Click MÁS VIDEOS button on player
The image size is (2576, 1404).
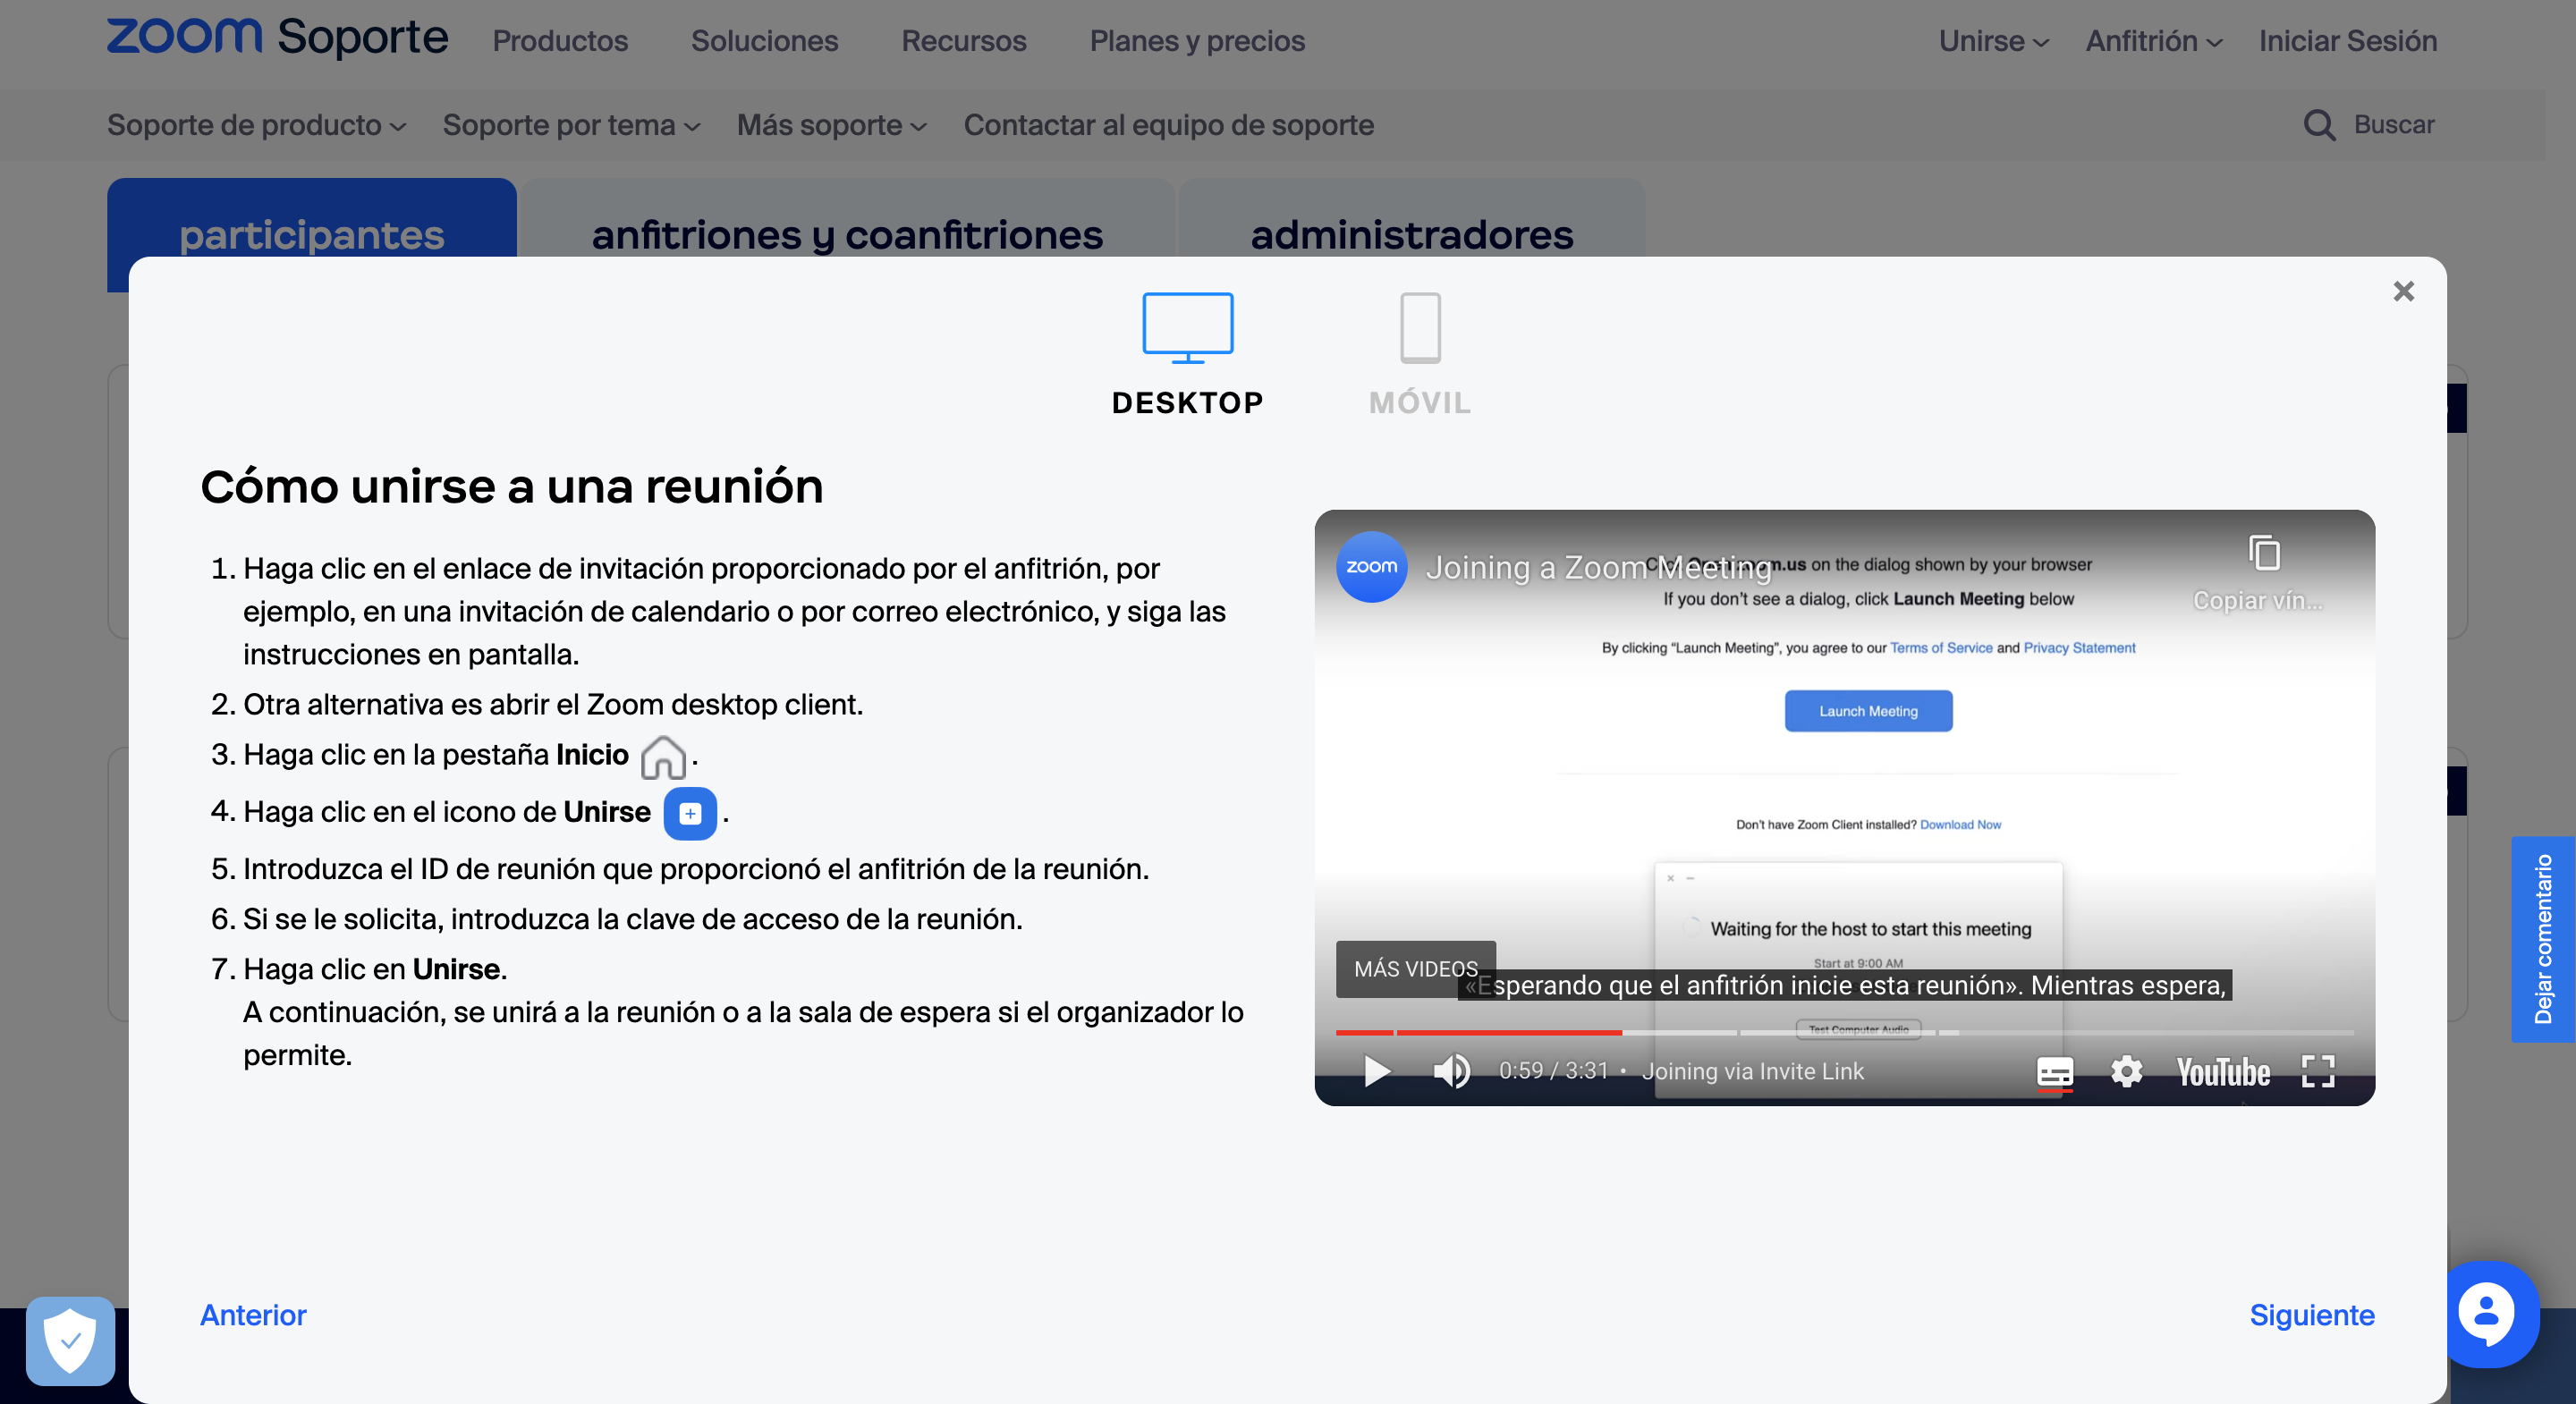point(1415,968)
